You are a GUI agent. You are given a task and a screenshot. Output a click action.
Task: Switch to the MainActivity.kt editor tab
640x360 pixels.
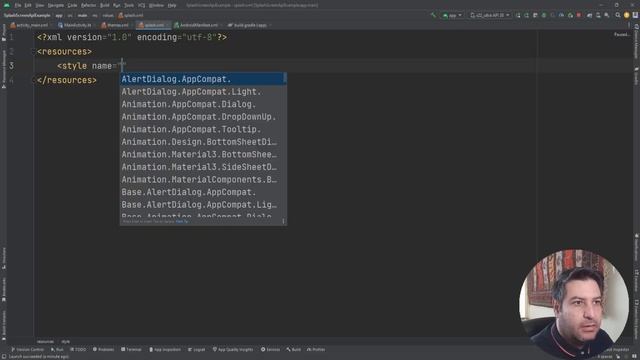pos(75,25)
